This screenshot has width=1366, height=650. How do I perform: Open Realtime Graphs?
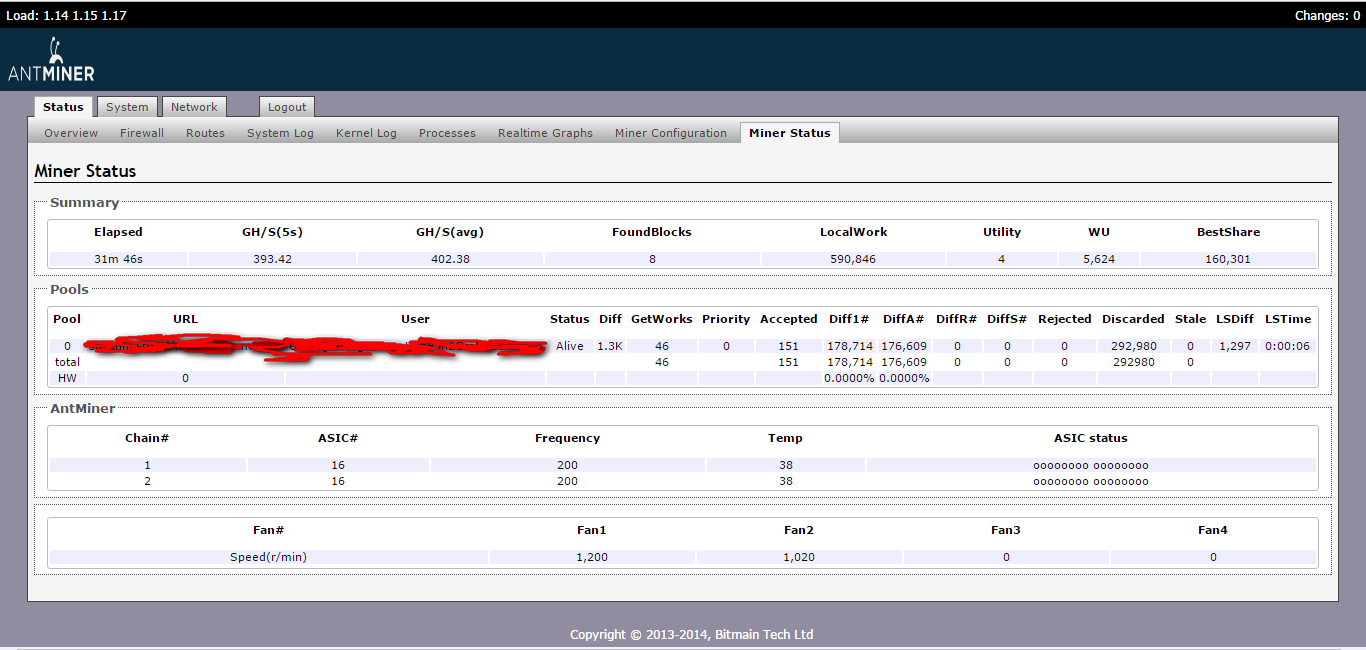pos(545,133)
